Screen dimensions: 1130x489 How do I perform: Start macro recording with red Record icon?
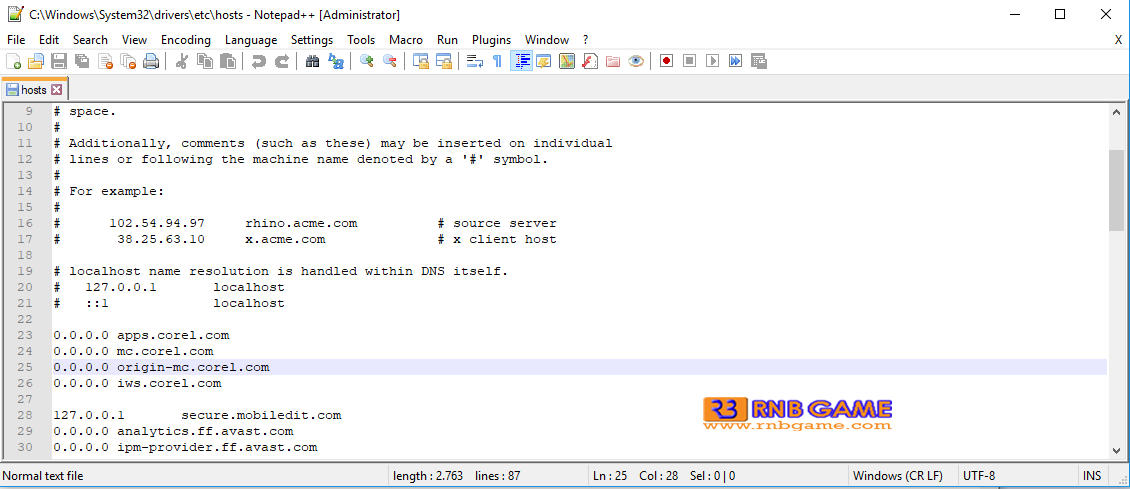(666, 61)
